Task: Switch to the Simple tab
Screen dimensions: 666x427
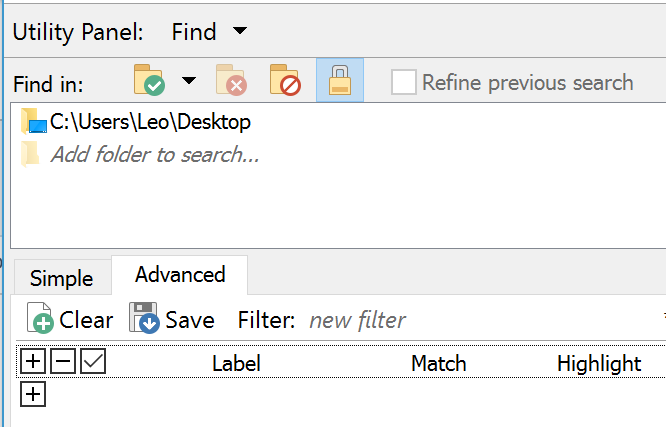Action: 62,278
